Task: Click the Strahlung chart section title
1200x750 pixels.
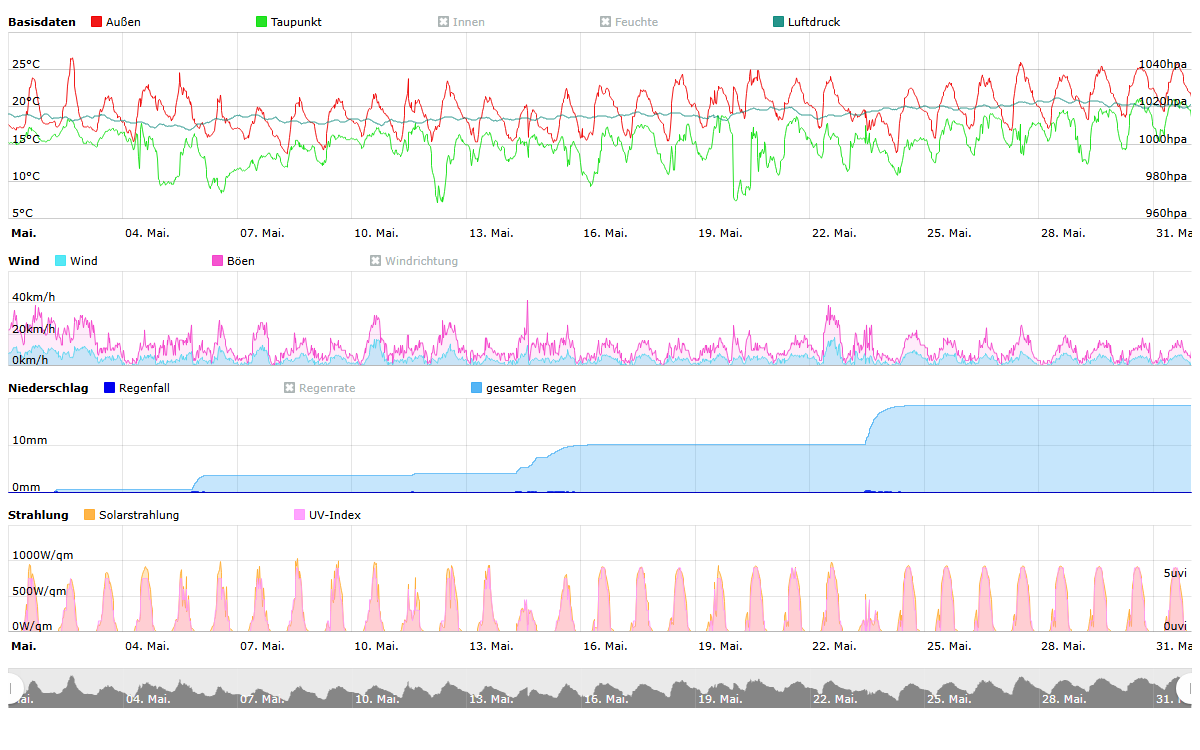Action: point(38,515)
